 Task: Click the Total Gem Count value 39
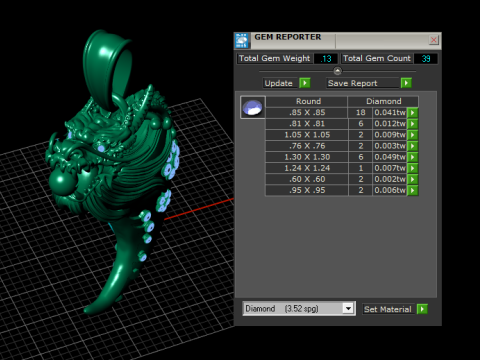click(426, 59)
